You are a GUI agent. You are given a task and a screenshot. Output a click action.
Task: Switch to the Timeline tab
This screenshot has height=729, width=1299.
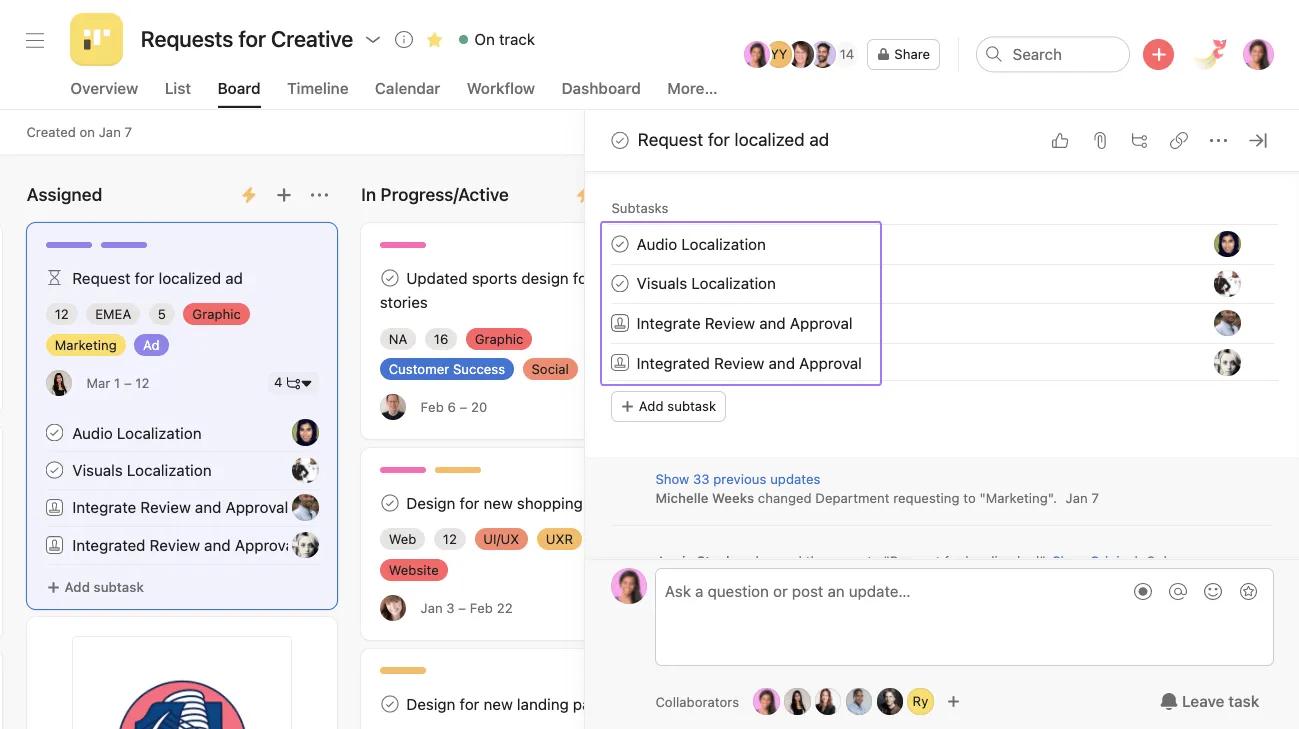click(x=317, y=89)
